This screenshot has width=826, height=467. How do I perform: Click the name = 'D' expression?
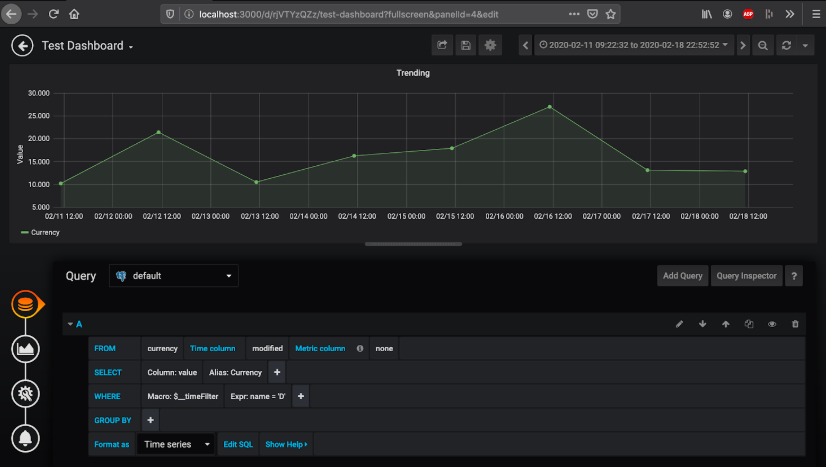(x=258, y=396)
